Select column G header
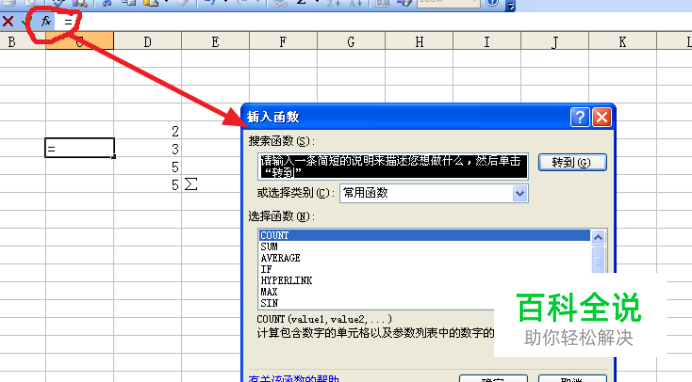692x382 pixels. 351,42
